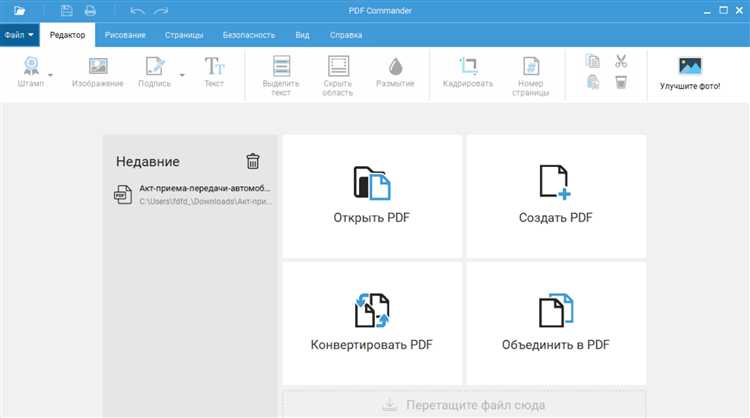The image size is (750, 418).
Task: Select the Текст text tool
Action: 214,72
